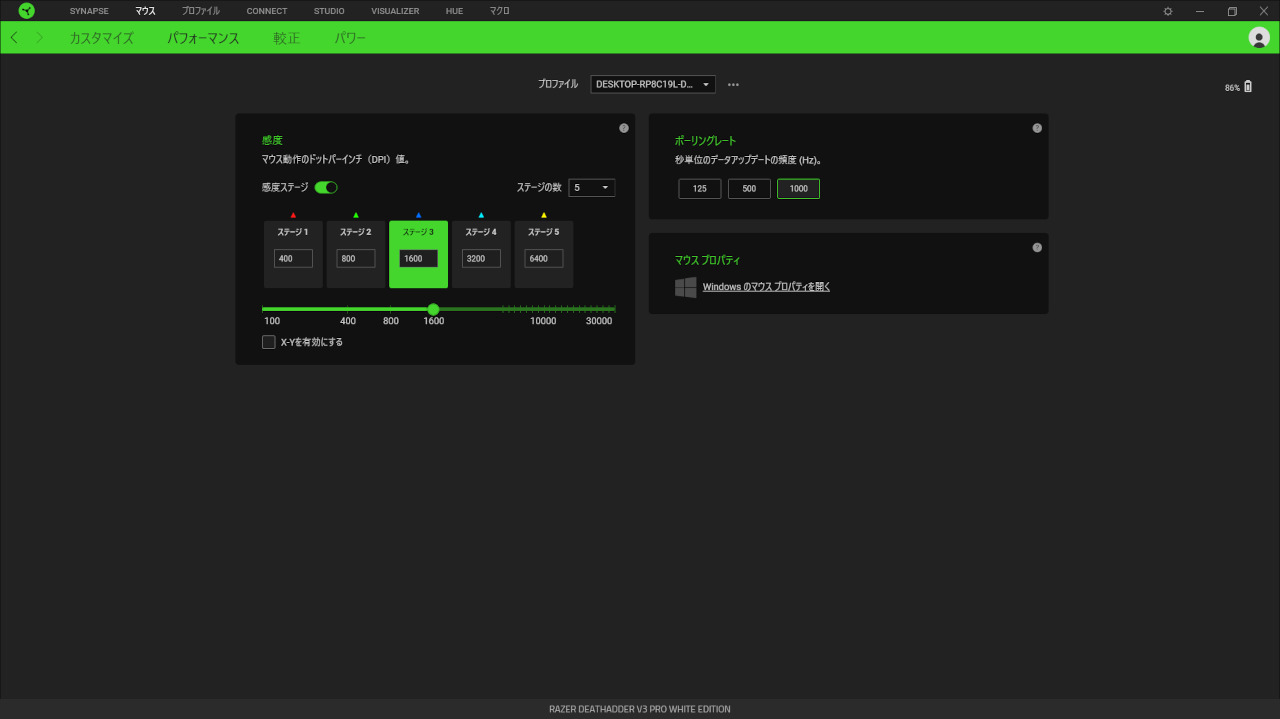
Task: Click the DPI slider handle
Action: coord(433,310)
